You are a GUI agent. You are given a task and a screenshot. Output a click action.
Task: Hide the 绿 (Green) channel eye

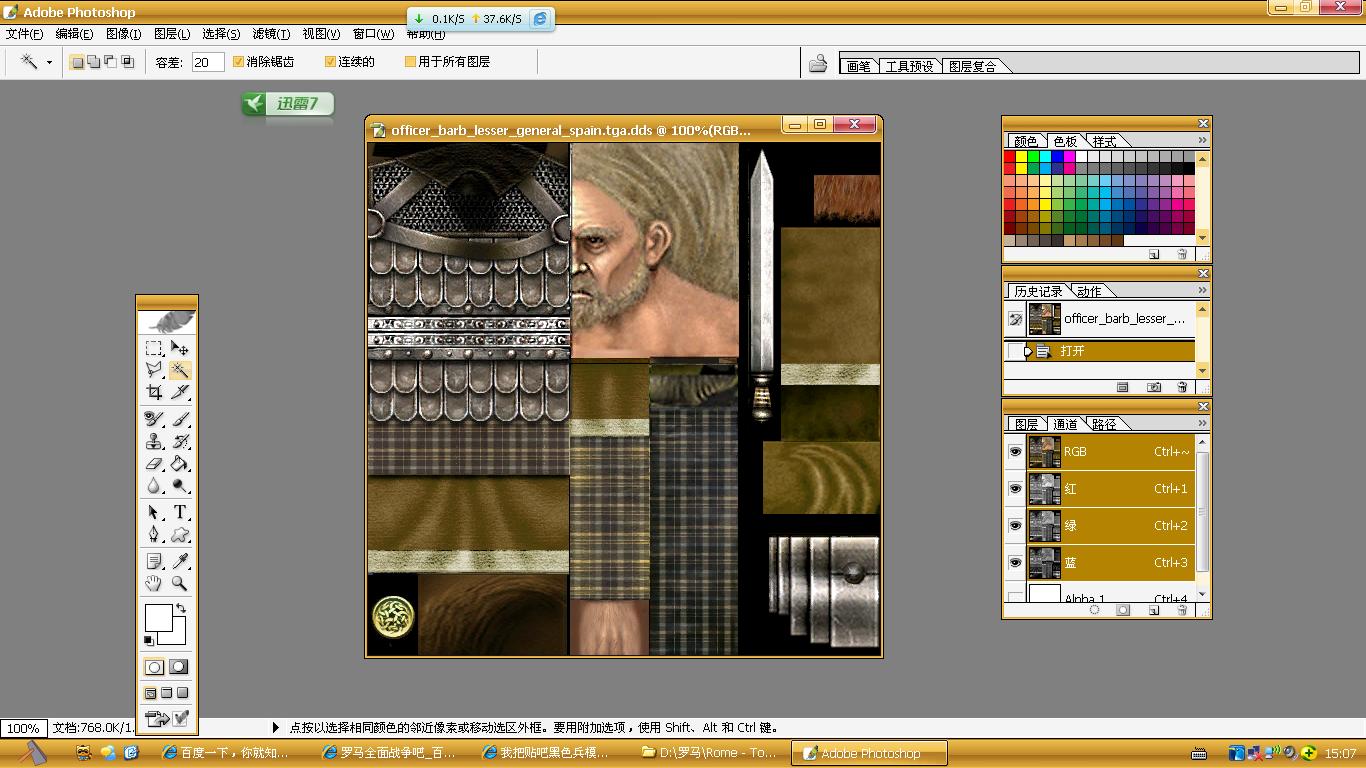tap(1015, 526)
